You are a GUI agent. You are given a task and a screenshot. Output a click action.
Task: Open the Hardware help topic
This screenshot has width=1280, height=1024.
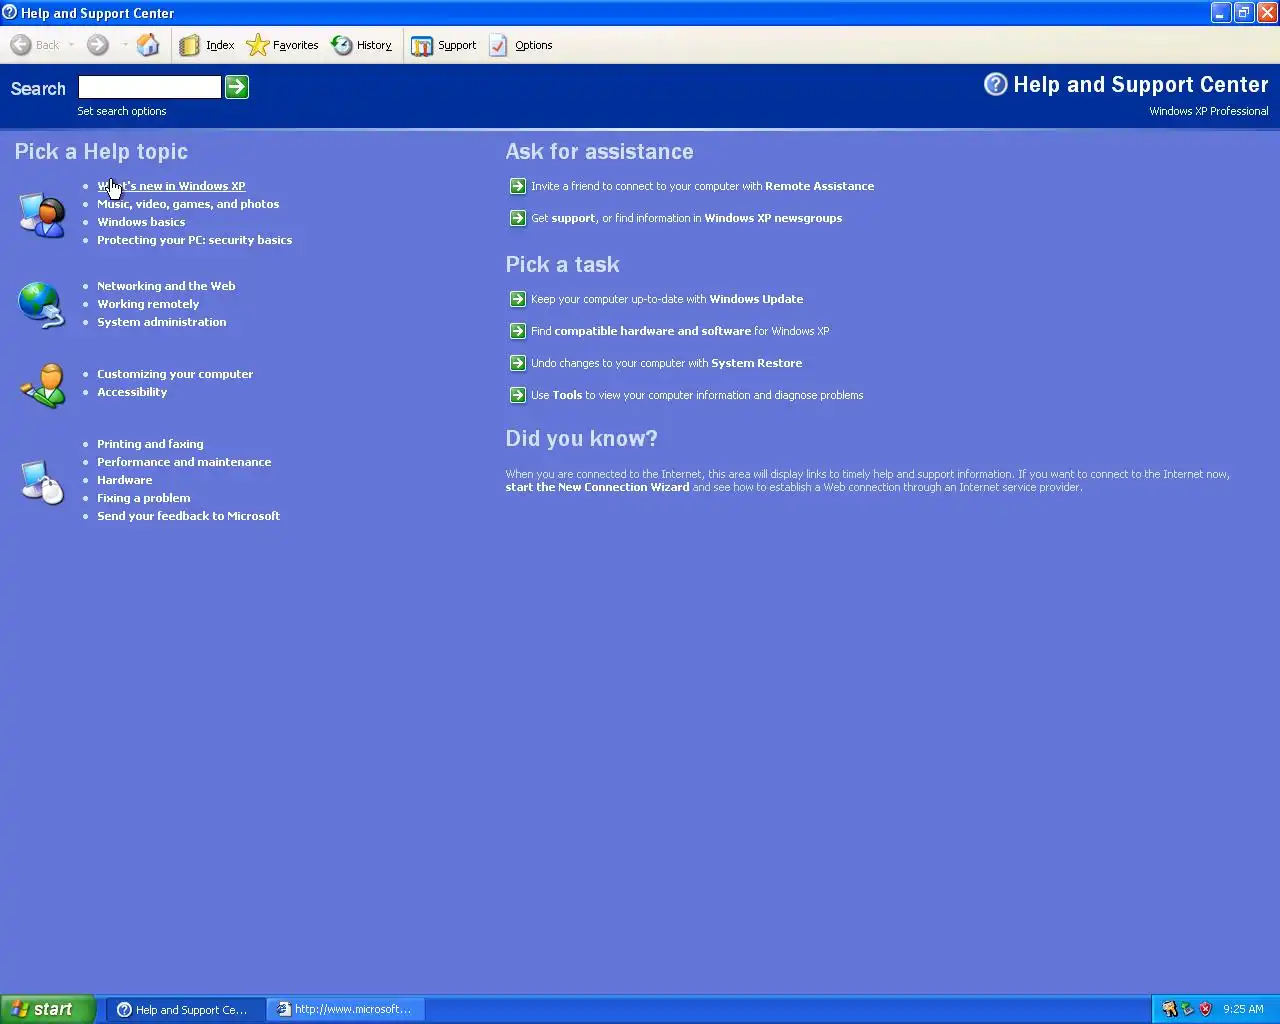(x=124, y=480)
